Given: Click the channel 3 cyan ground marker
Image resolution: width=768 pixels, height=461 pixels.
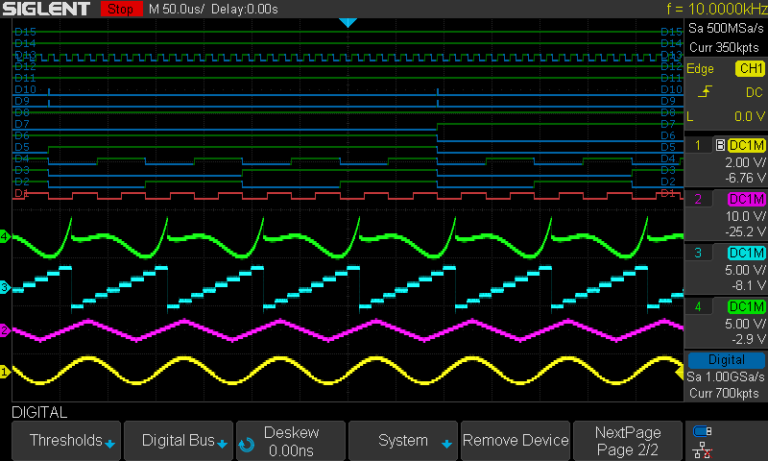Looking at the screenshot, I should tap(5, 288).
